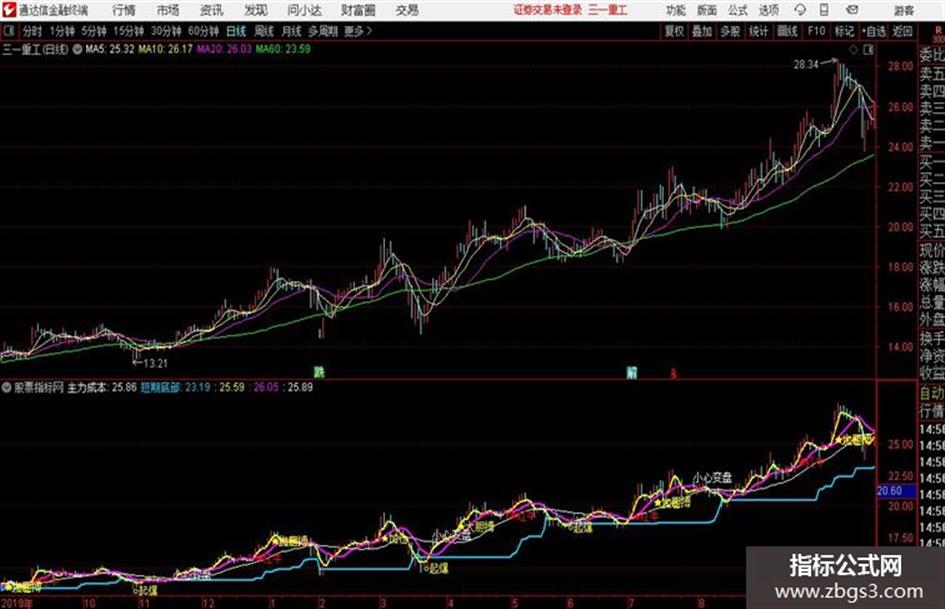Click the 标记 mark toolbar button
Screen dimensions: 945x609
(844, 31)
